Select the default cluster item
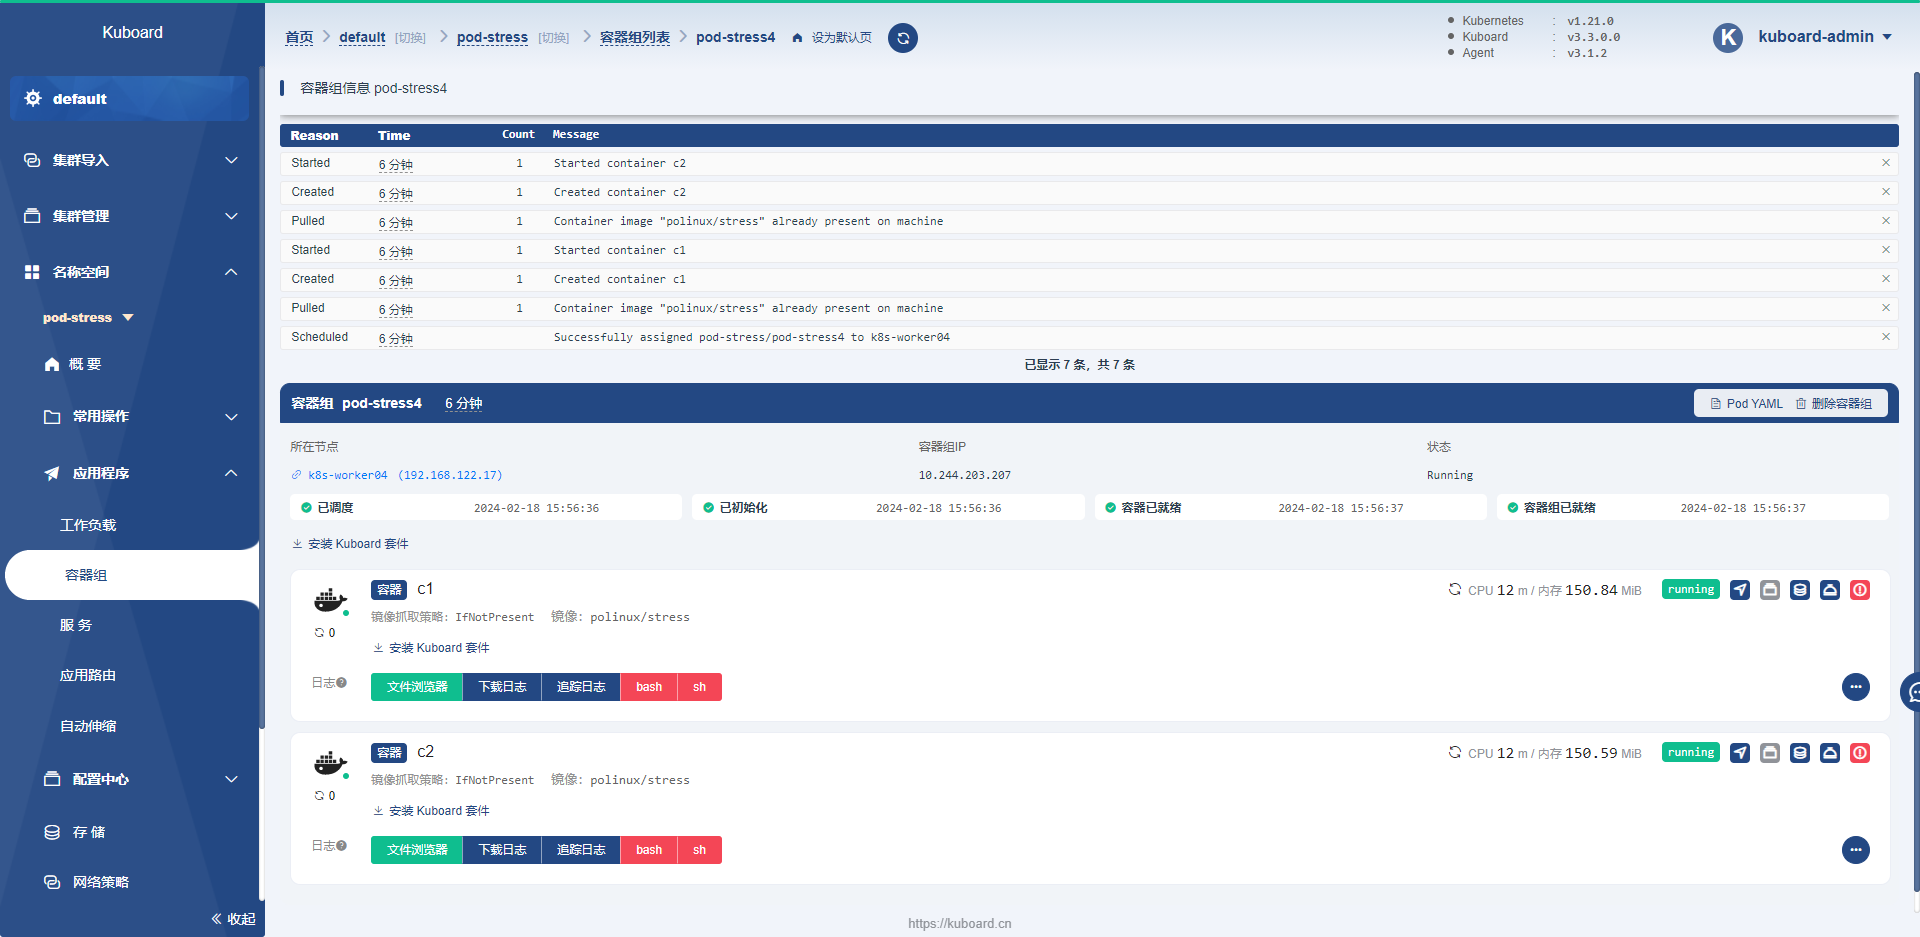 129,99
